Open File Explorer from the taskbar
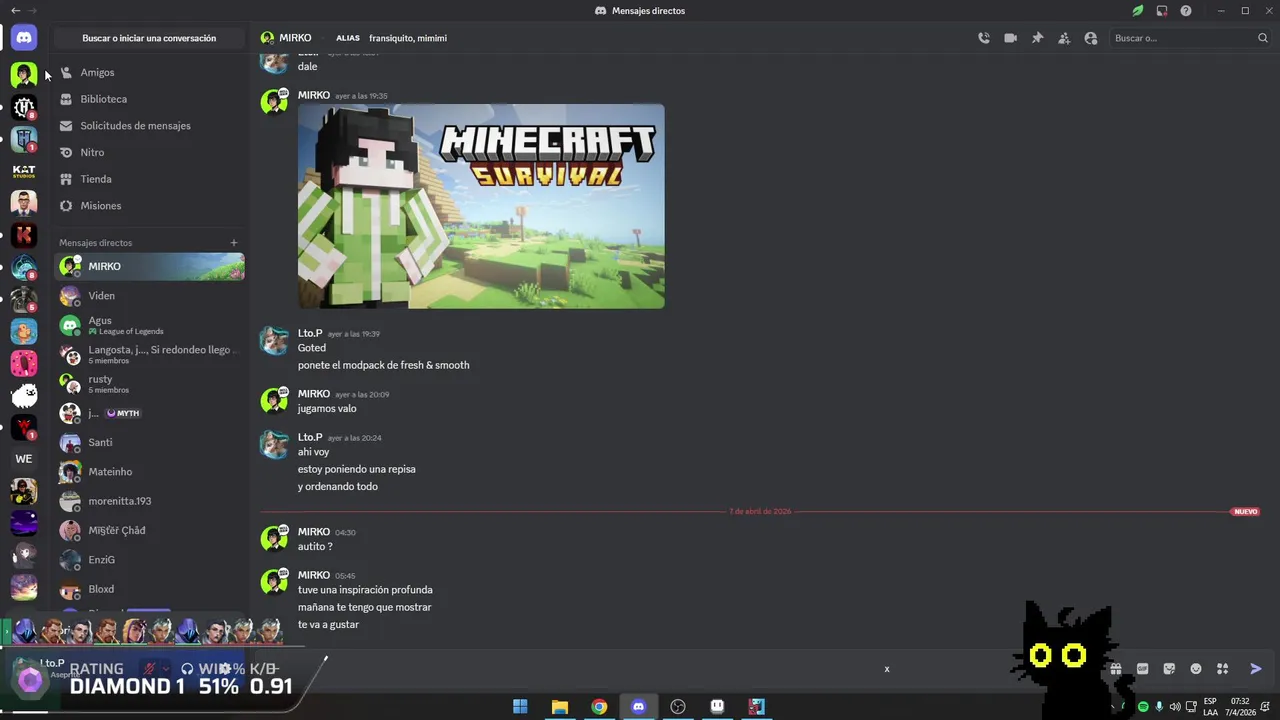 click(x=560, y=707)
